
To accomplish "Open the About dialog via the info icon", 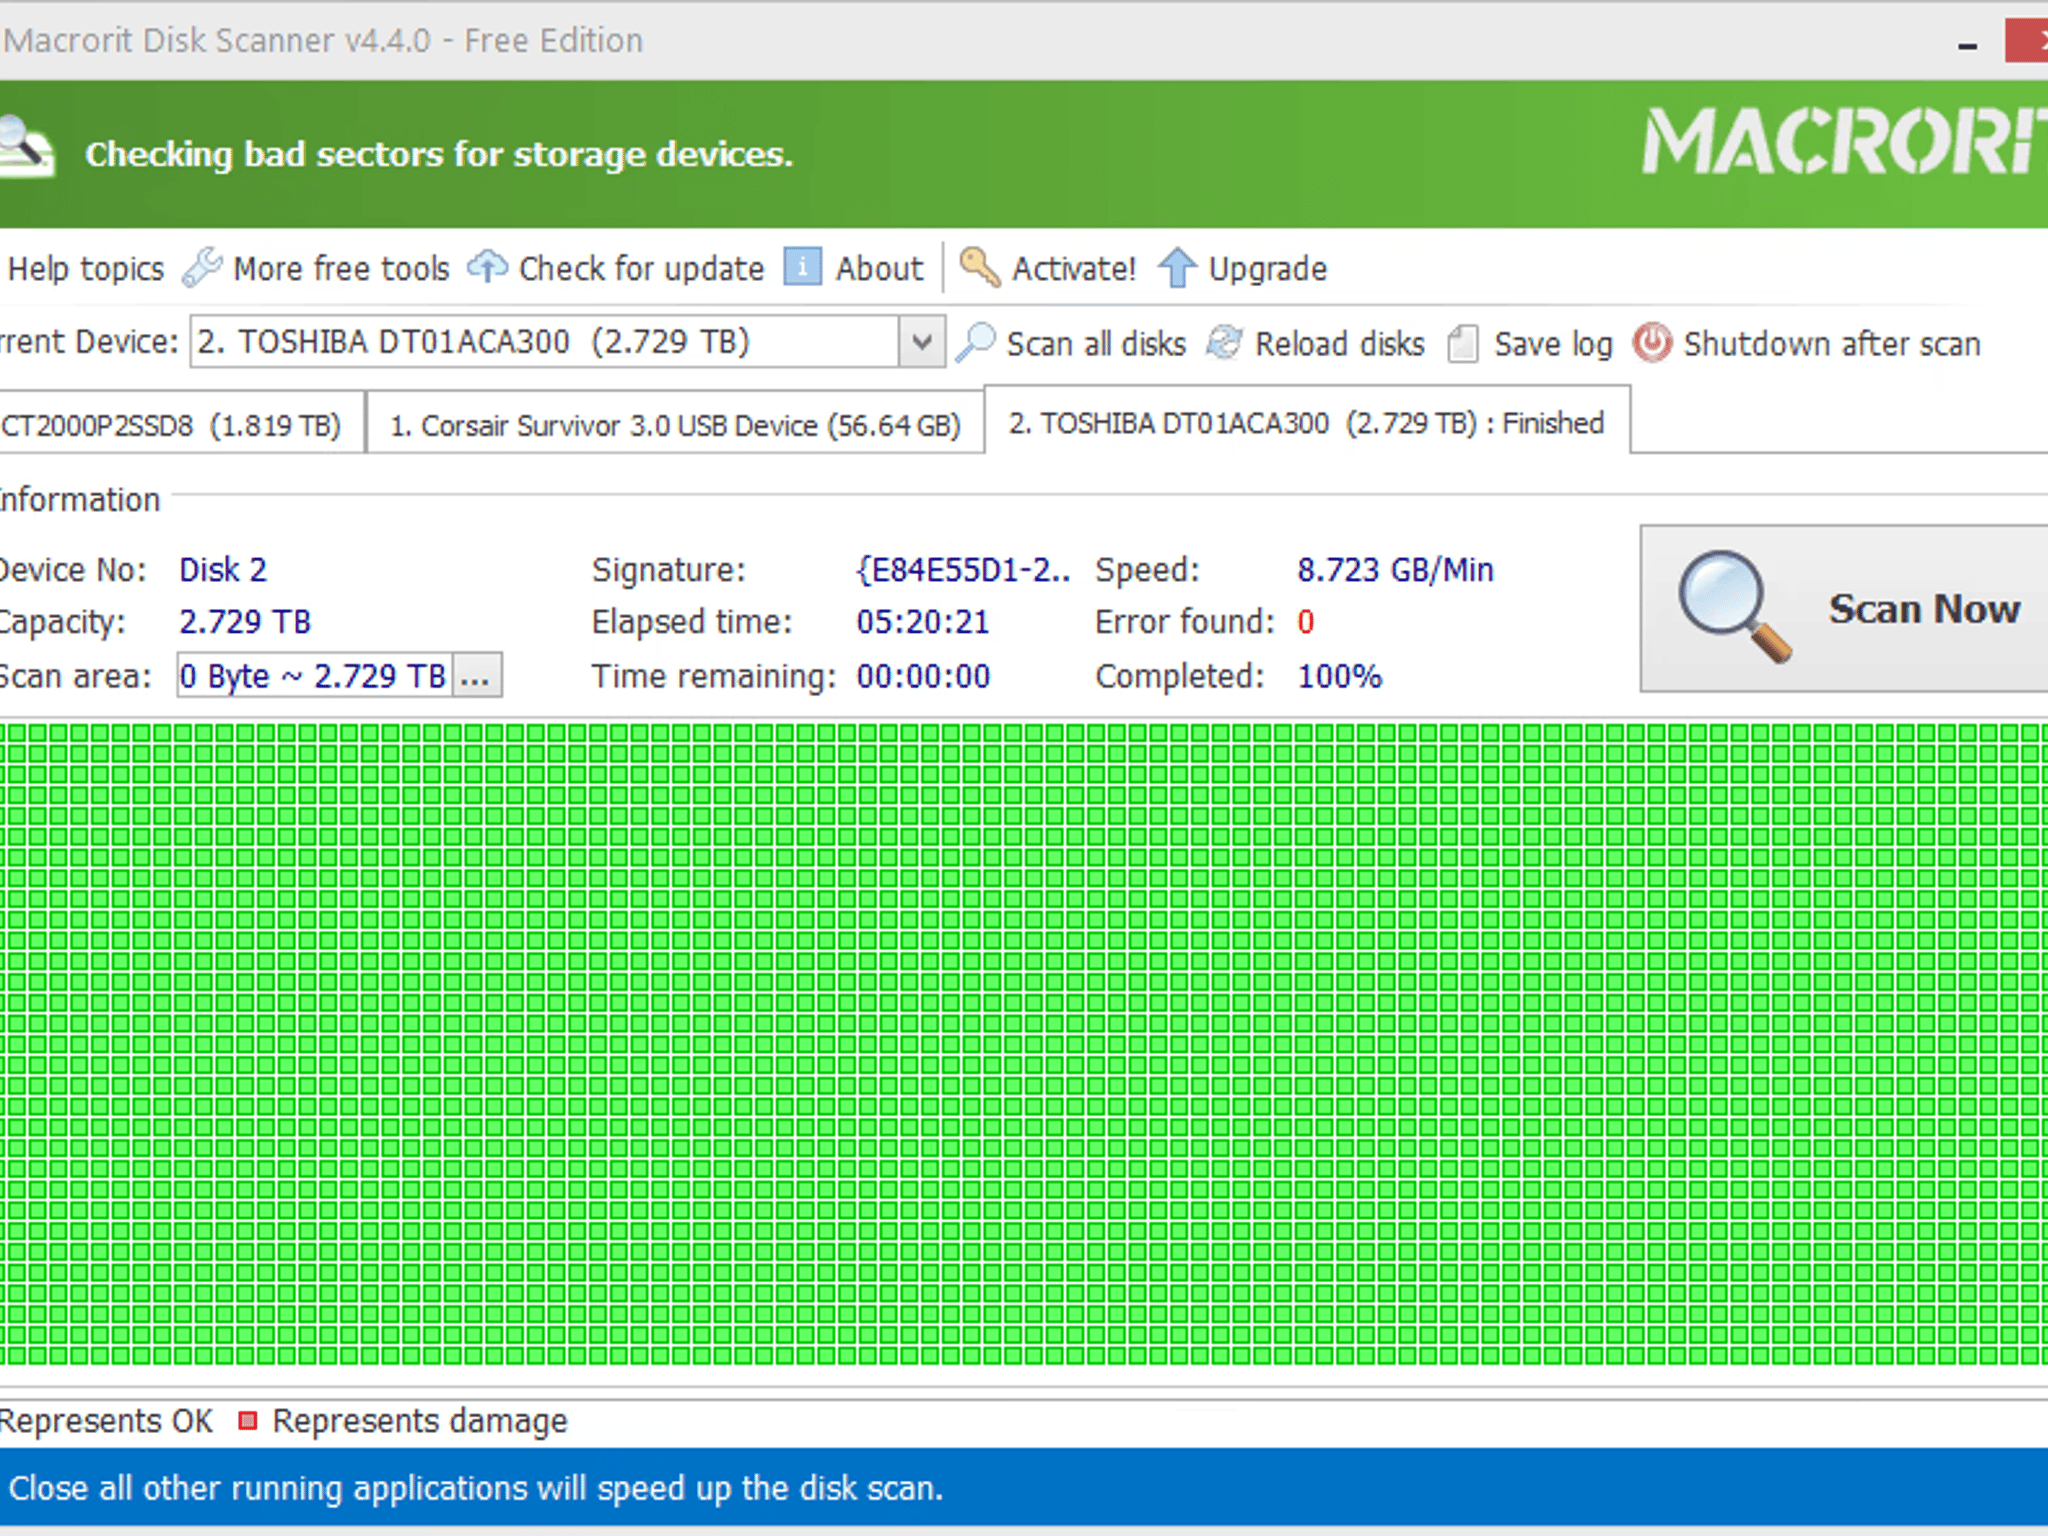I will pyautogui.click(x=800, y=267).
